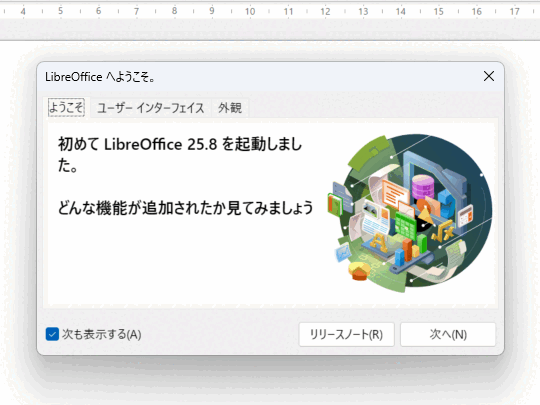Close the LibreOffice へようこそ dialog
Screen dimensions: 540x405
tap(489, 76)
